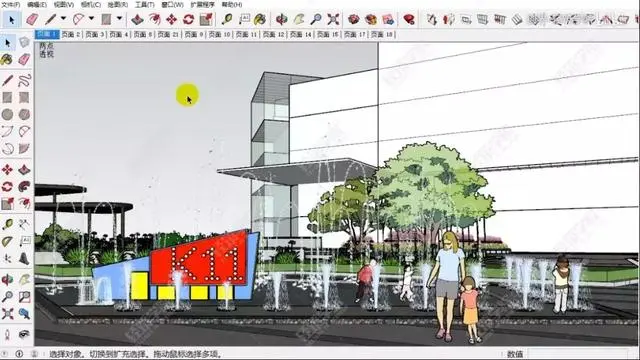Open the 视图(V) menu
This screenshot has height=360, width=640.
tap(64, 4)
